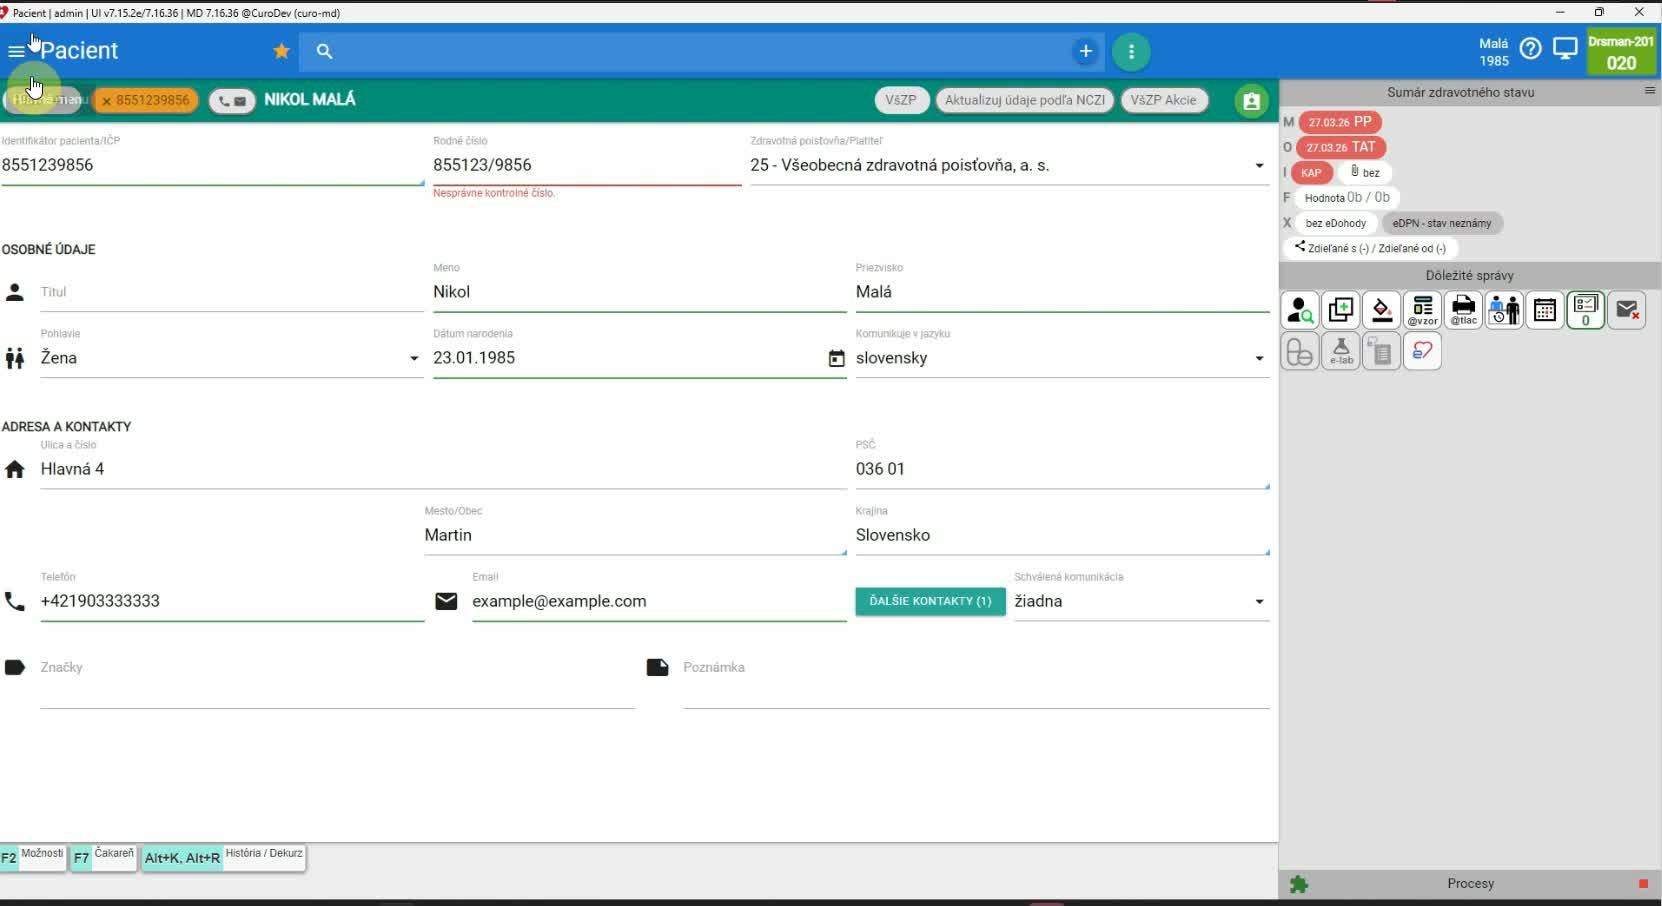Expand the Zdravotná poisťovňa dropdown
Screen dimensions: 1662x906
point(1258,166)
